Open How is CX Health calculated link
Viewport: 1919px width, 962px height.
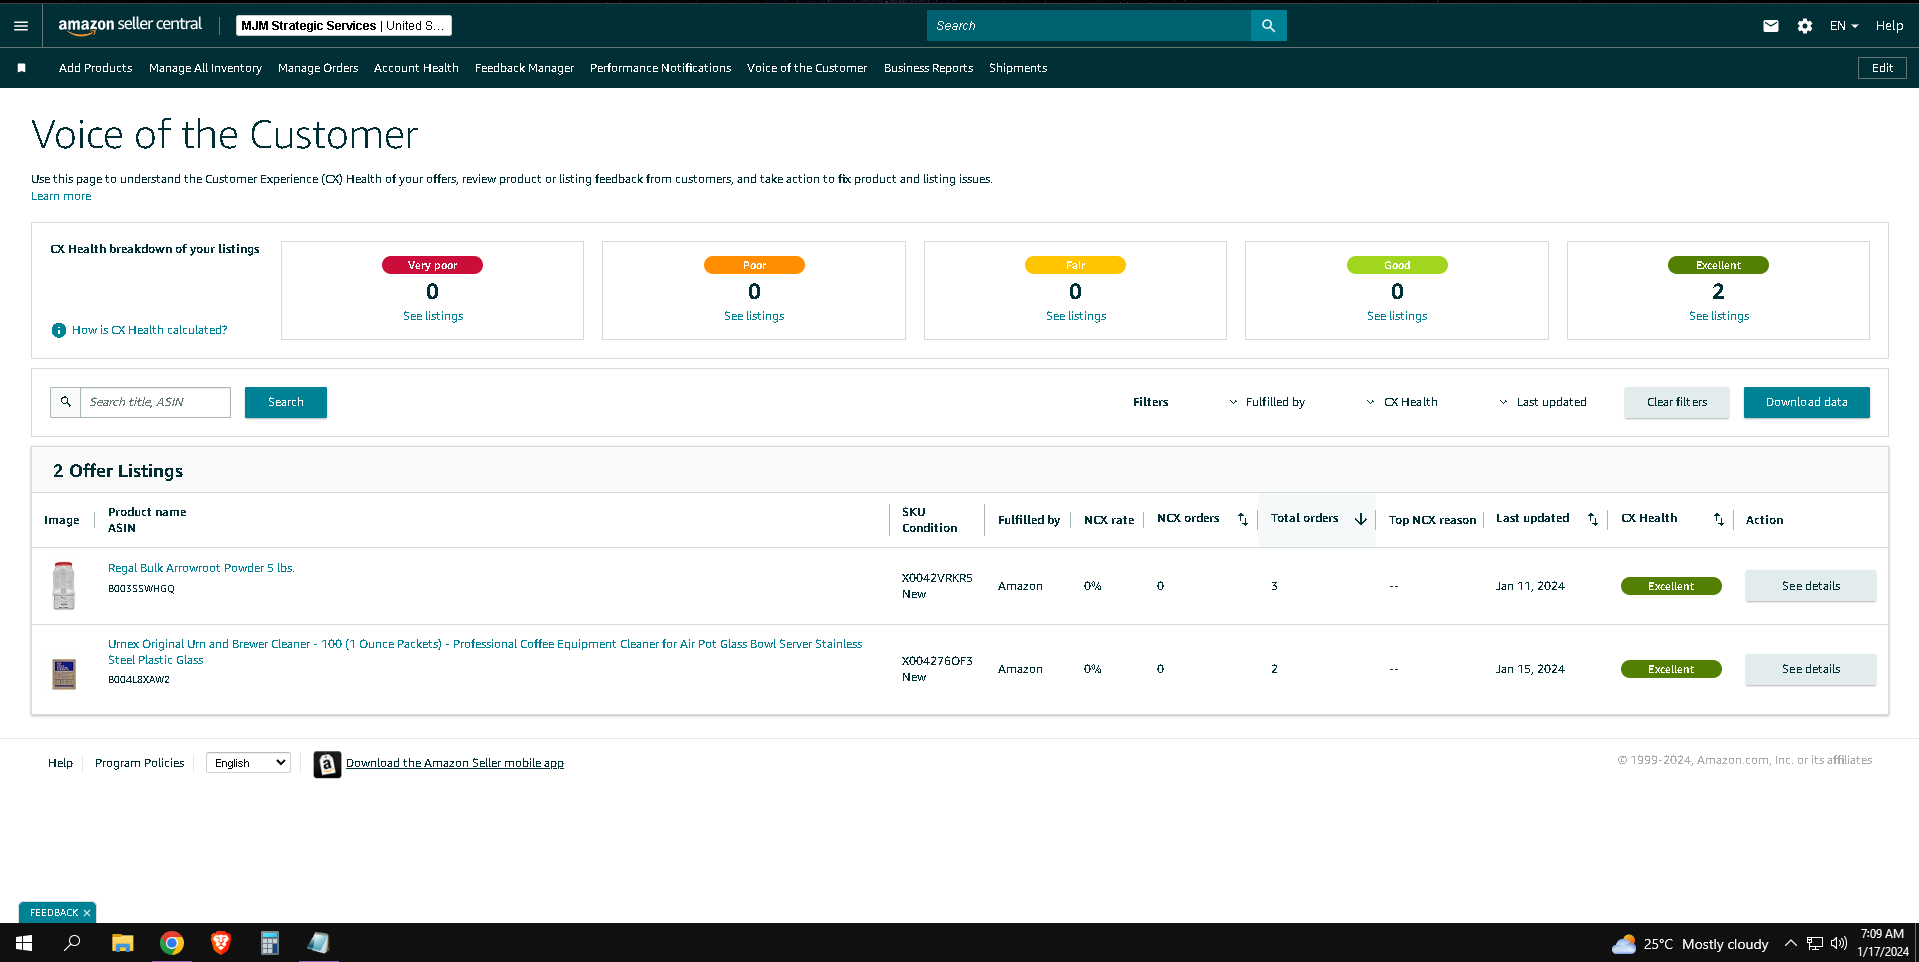point(149,330)
